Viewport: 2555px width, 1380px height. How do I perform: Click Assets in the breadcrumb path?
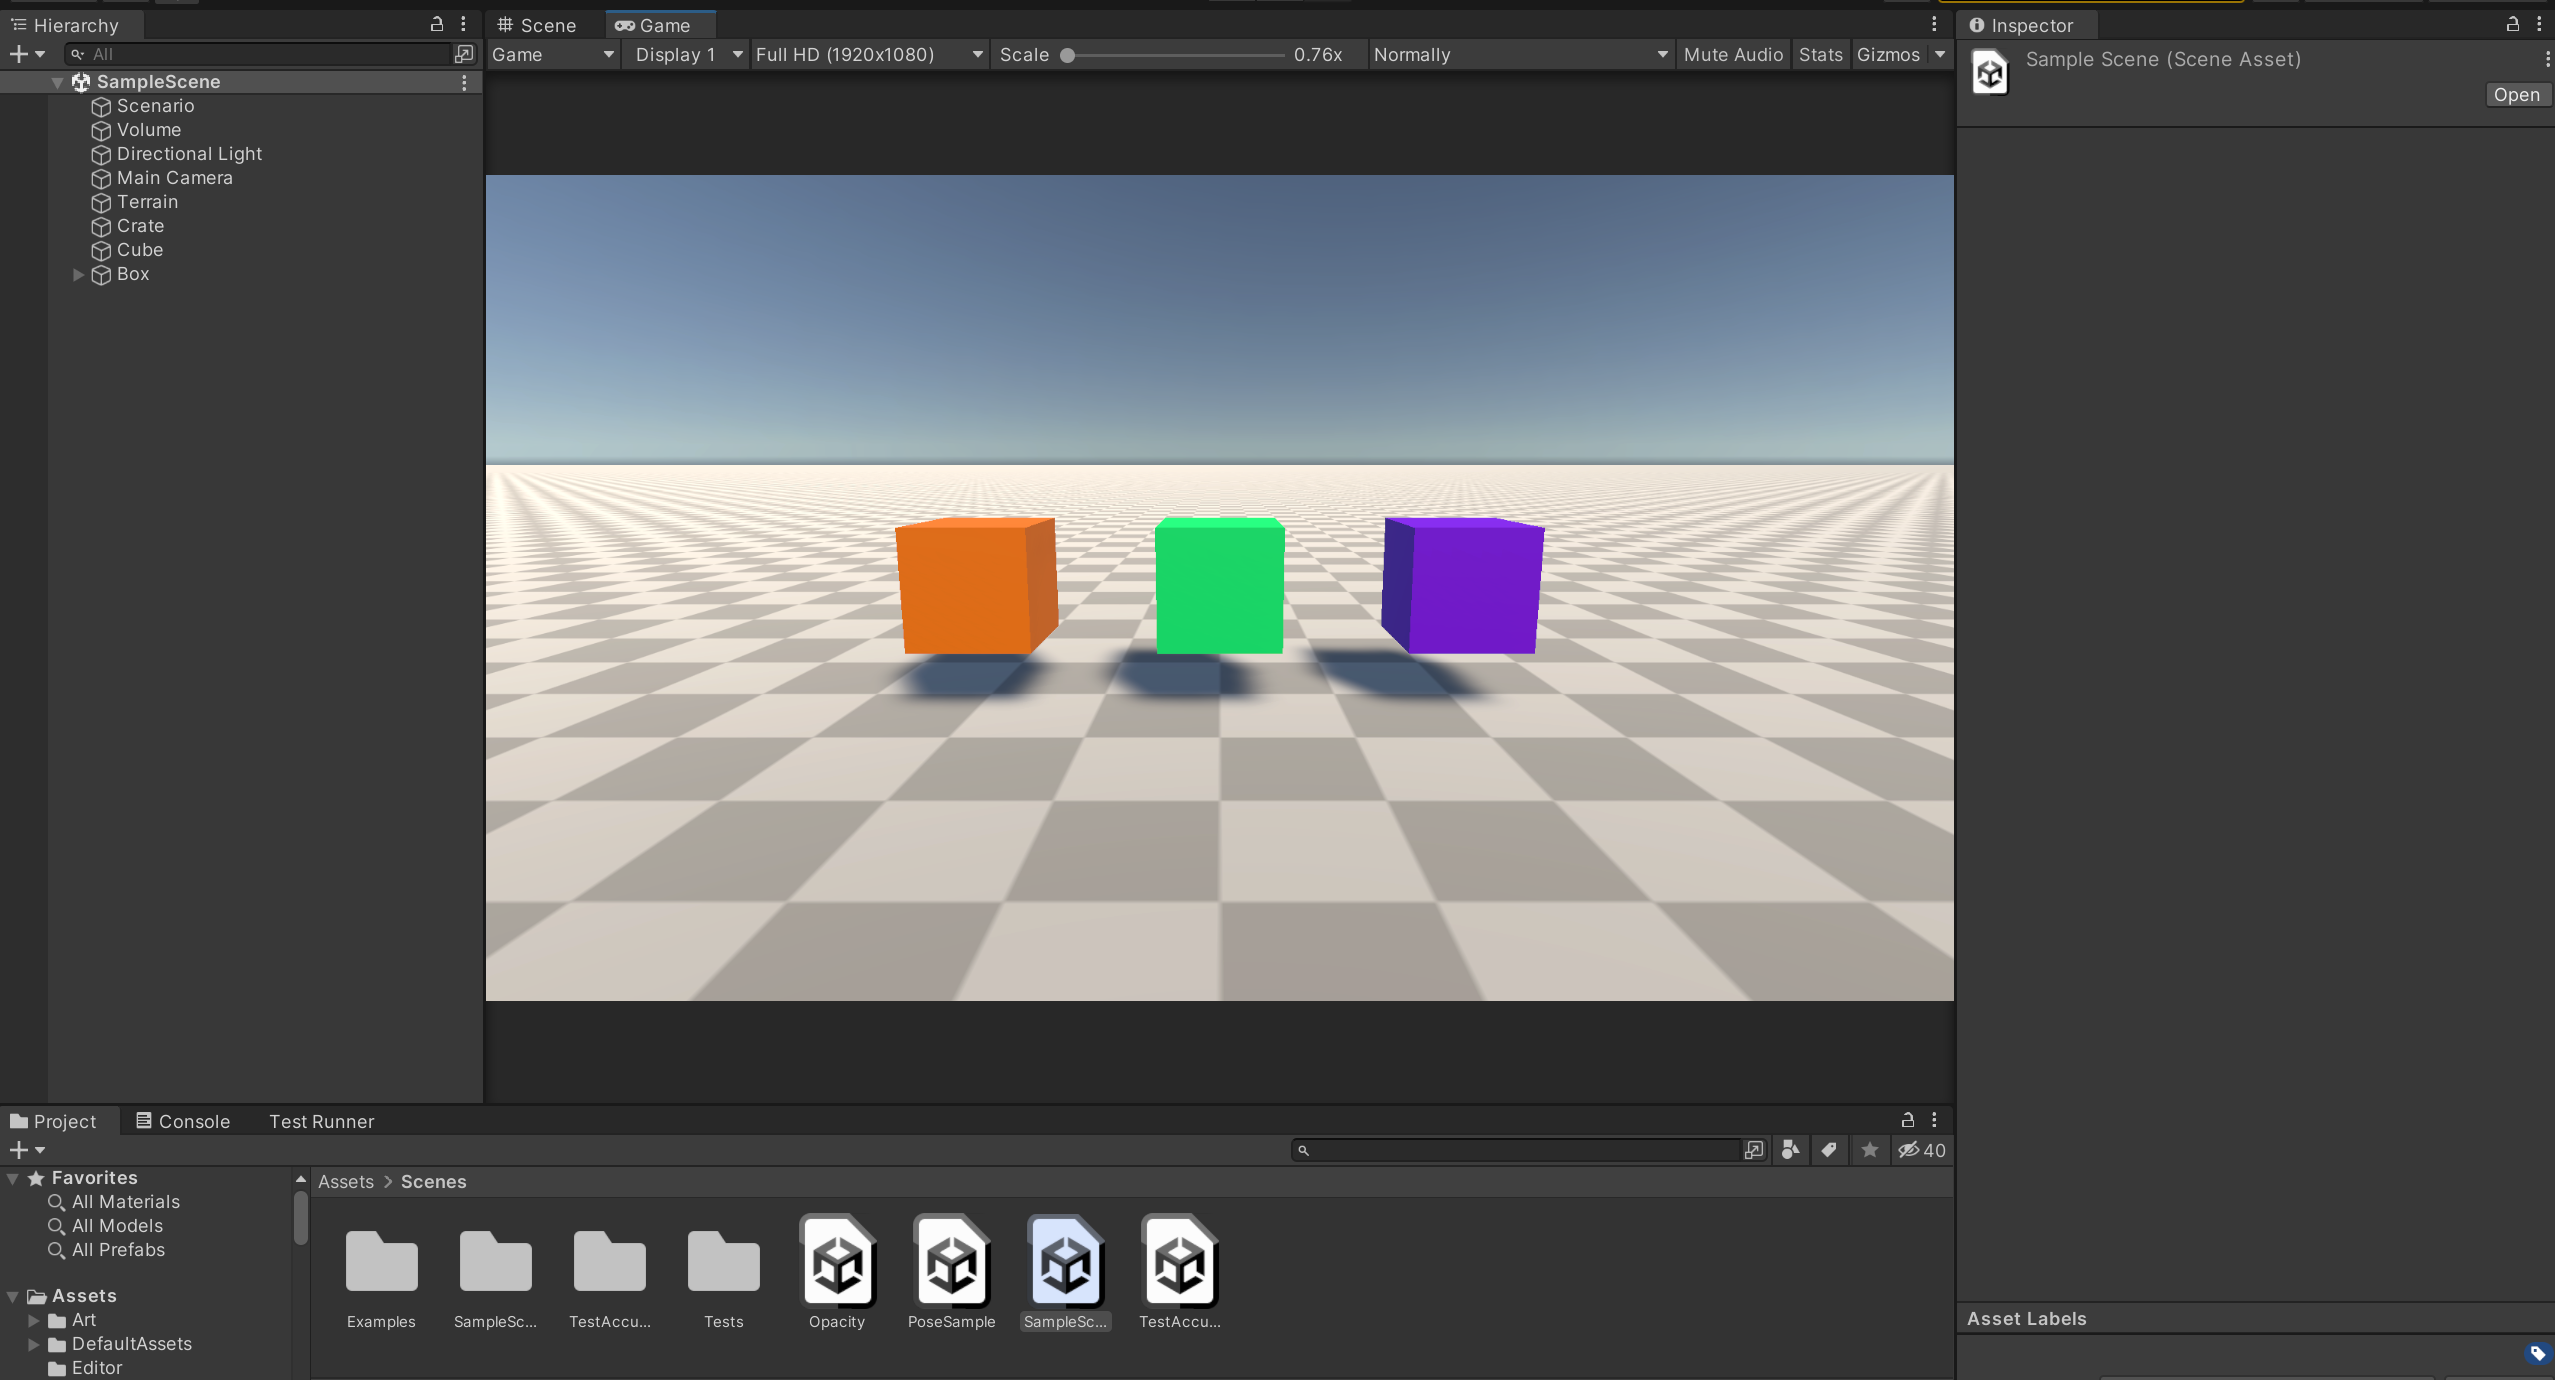pyautogui.click(x=345, y=1181)
